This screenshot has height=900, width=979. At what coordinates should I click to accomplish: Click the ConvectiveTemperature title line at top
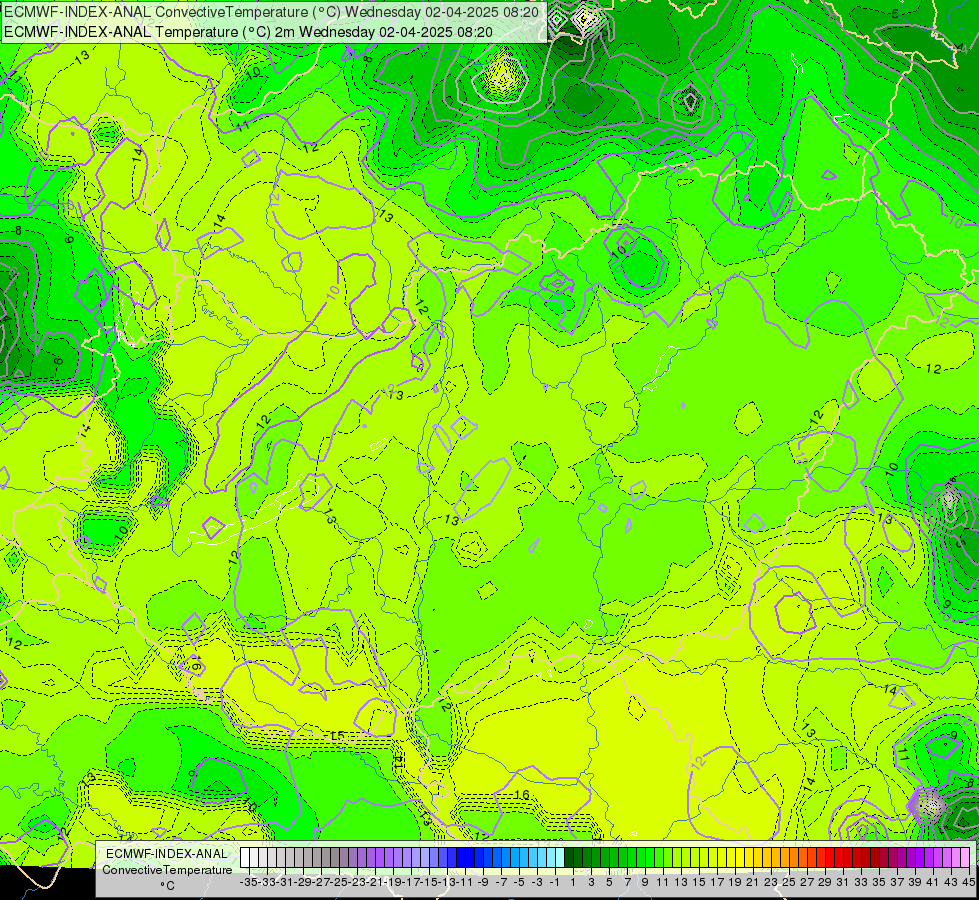click(x=272, y=12)
